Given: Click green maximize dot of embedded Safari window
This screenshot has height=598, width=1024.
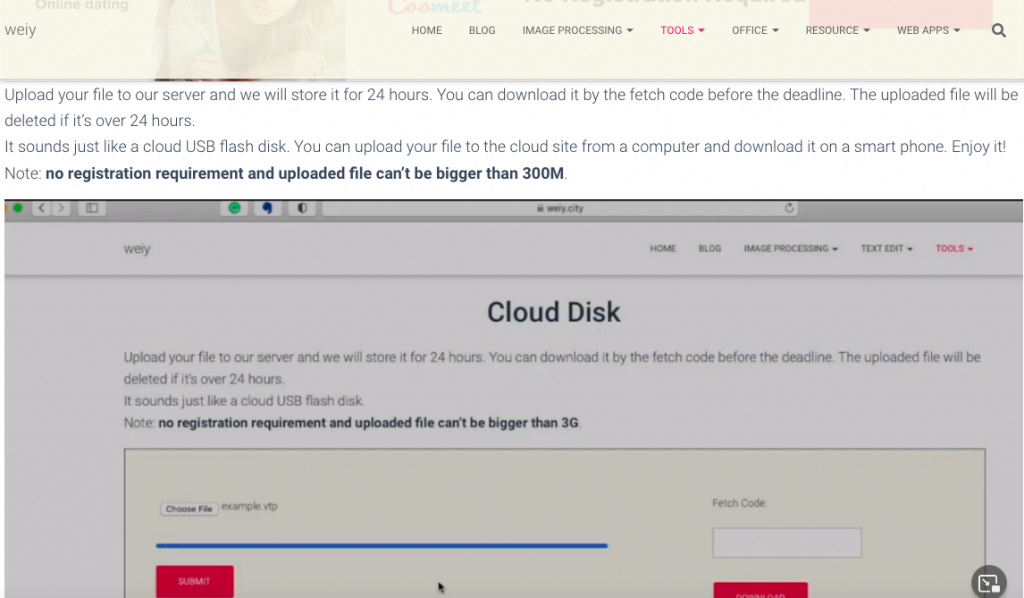Looking at the screenshot, I should coord(18,208).
